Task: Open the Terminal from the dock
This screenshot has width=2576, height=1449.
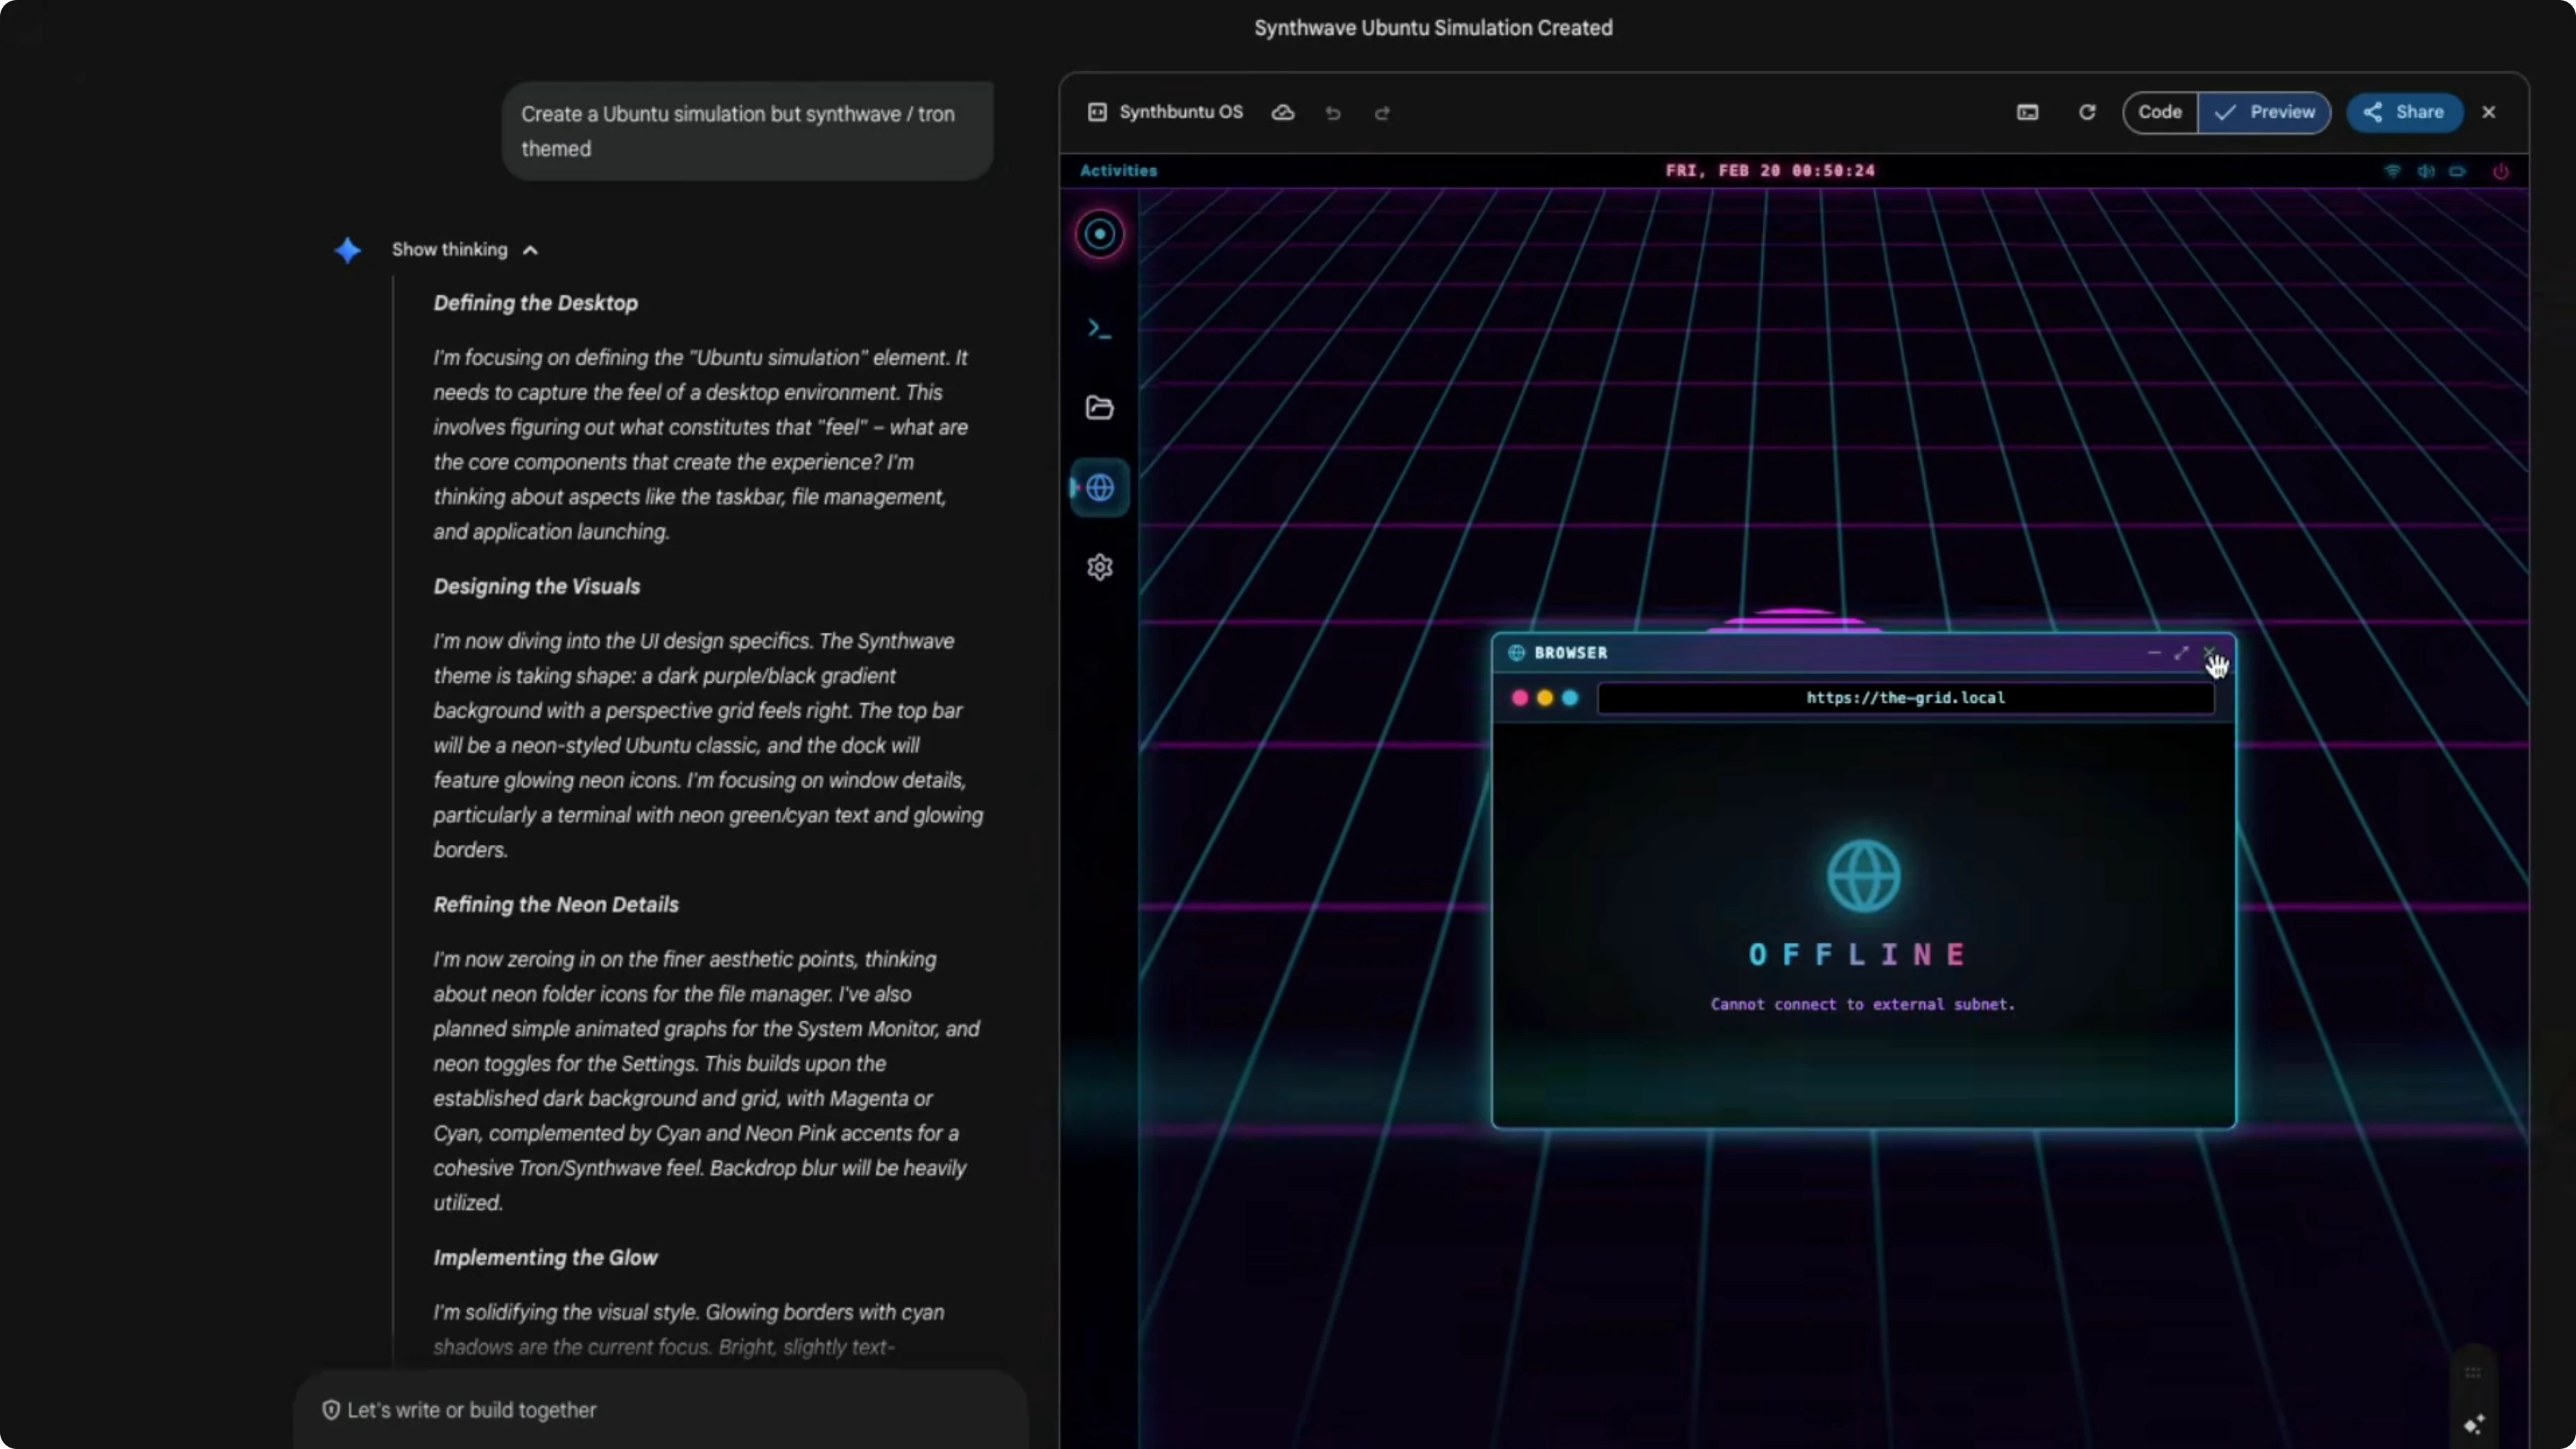Action: pos(1098,328)
